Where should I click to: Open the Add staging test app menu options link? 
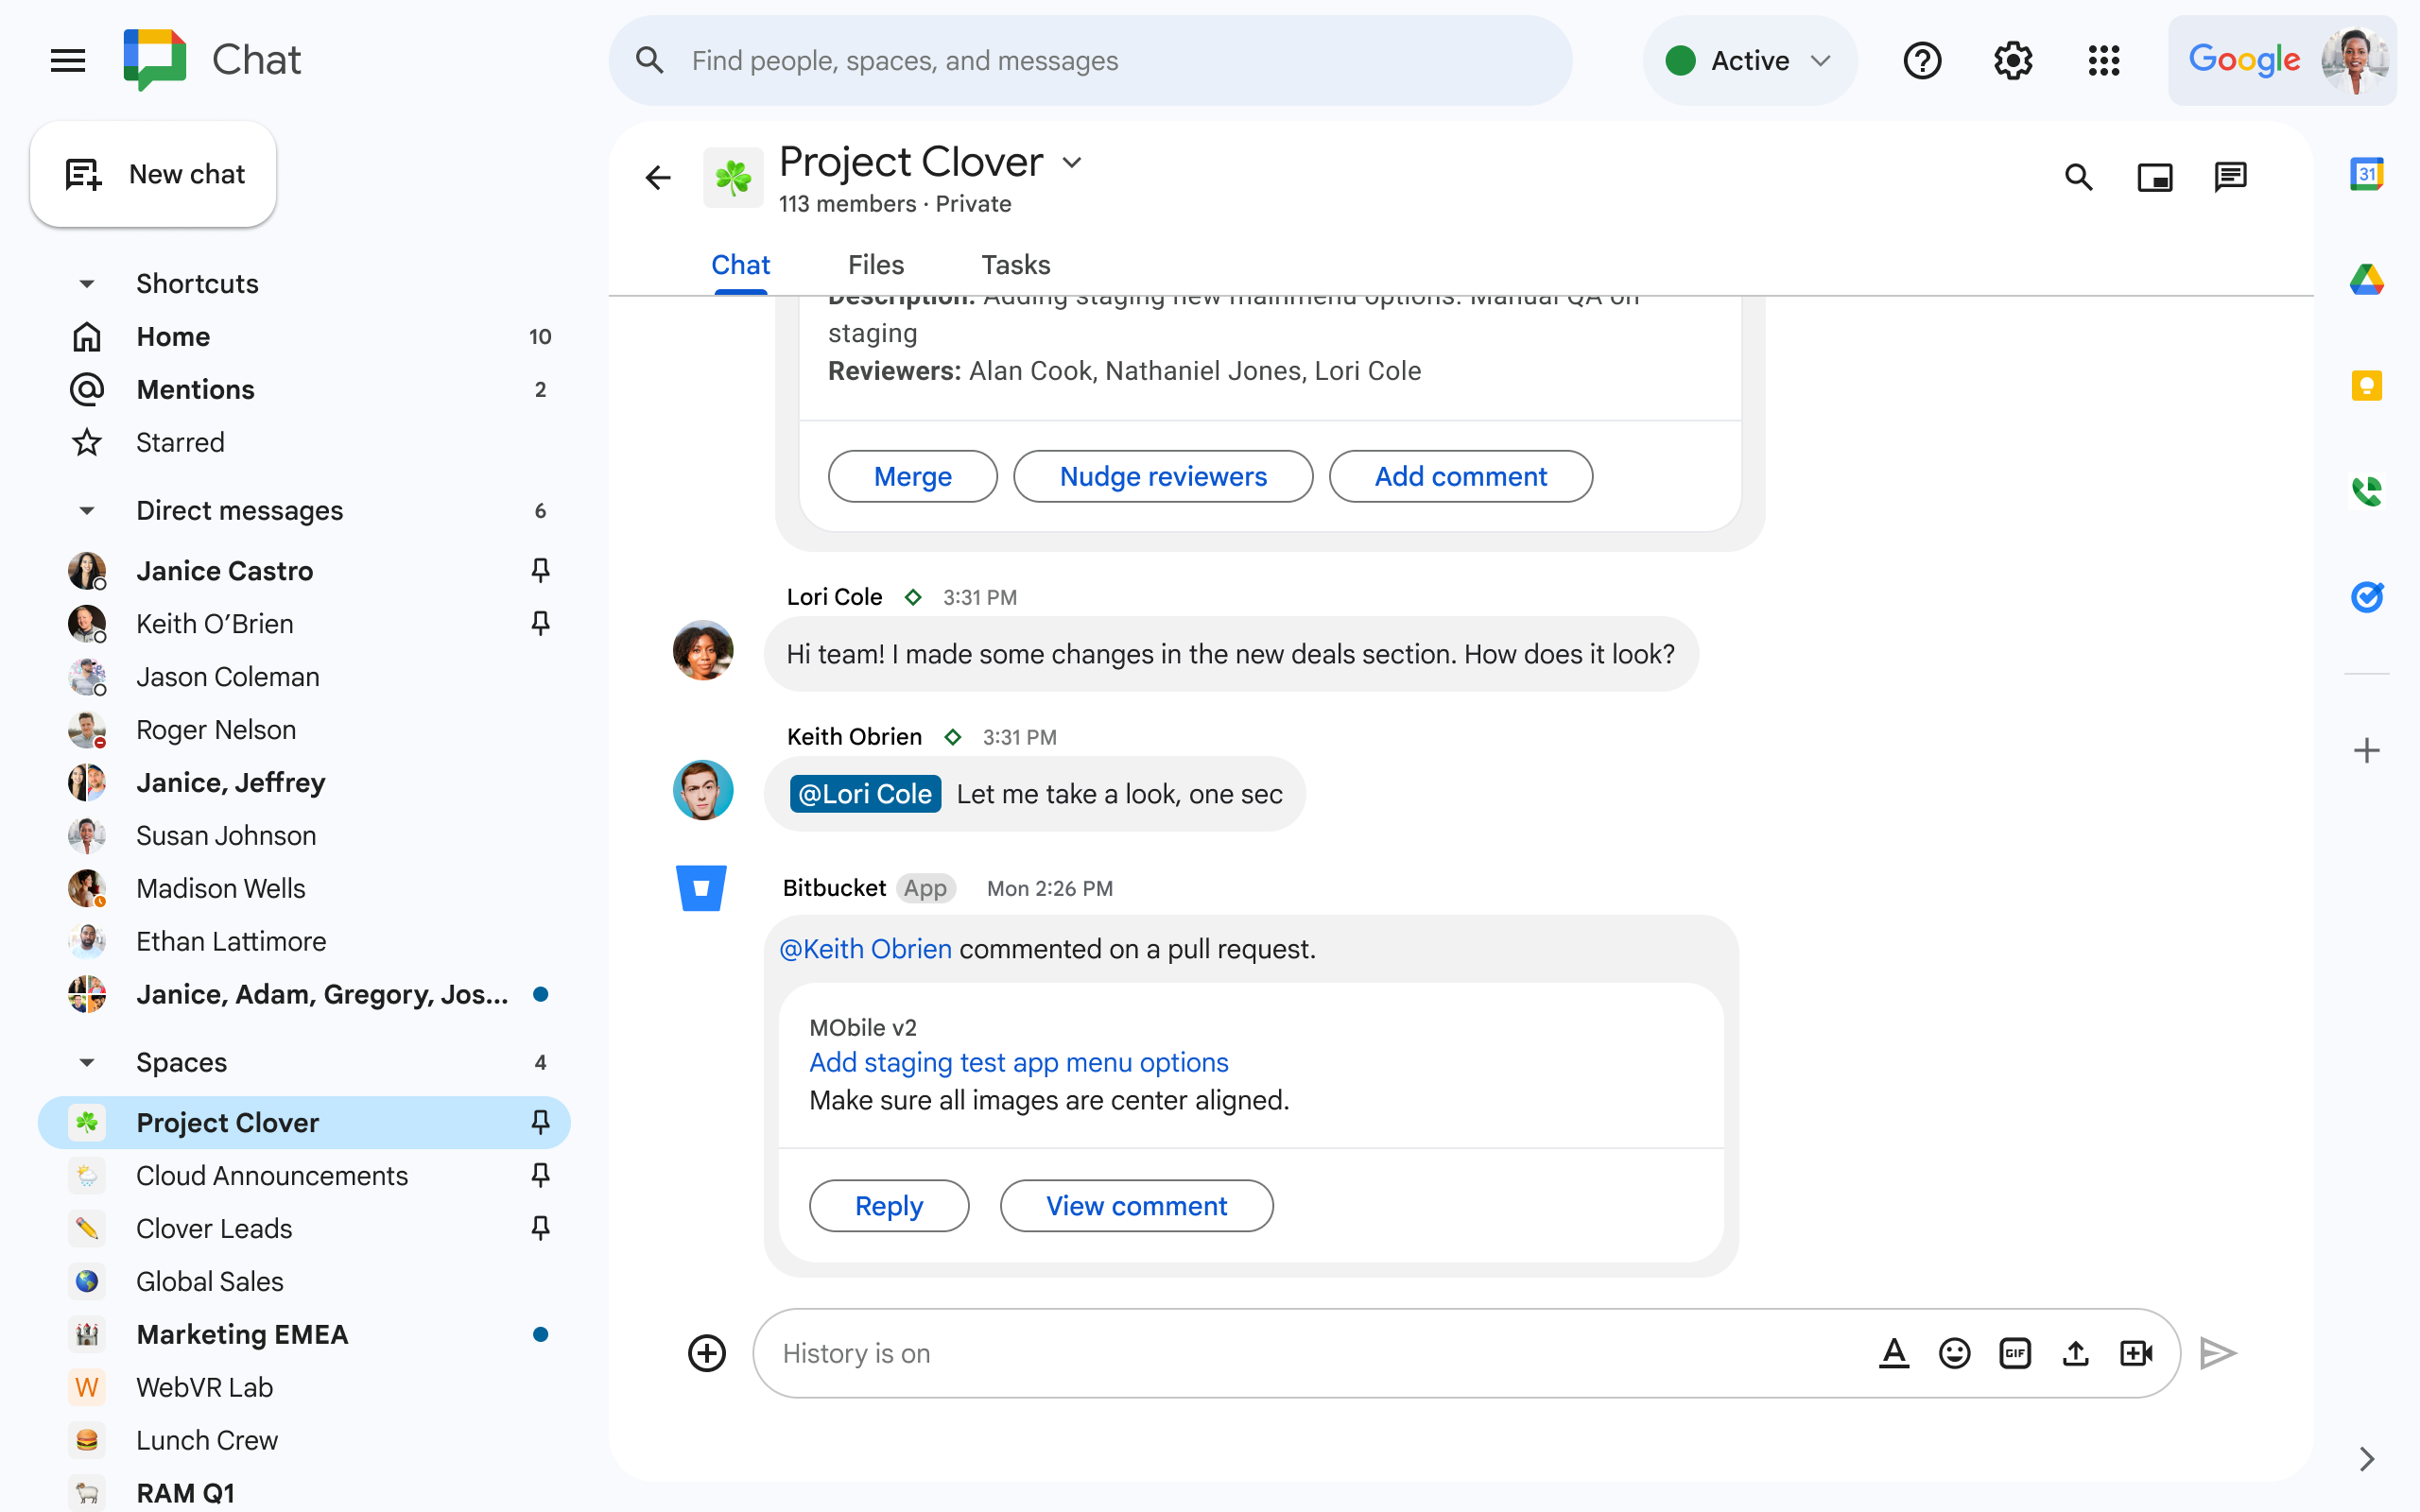pos(1018,1062)
